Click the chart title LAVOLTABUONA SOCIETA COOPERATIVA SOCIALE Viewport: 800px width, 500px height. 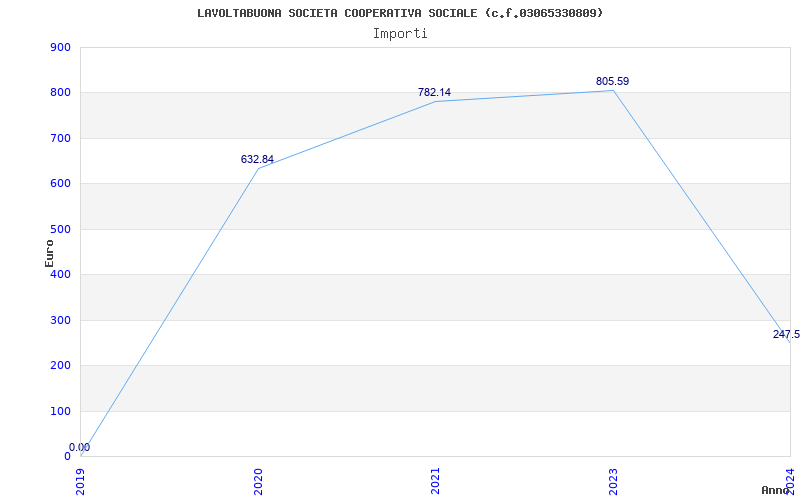[400, 13]
